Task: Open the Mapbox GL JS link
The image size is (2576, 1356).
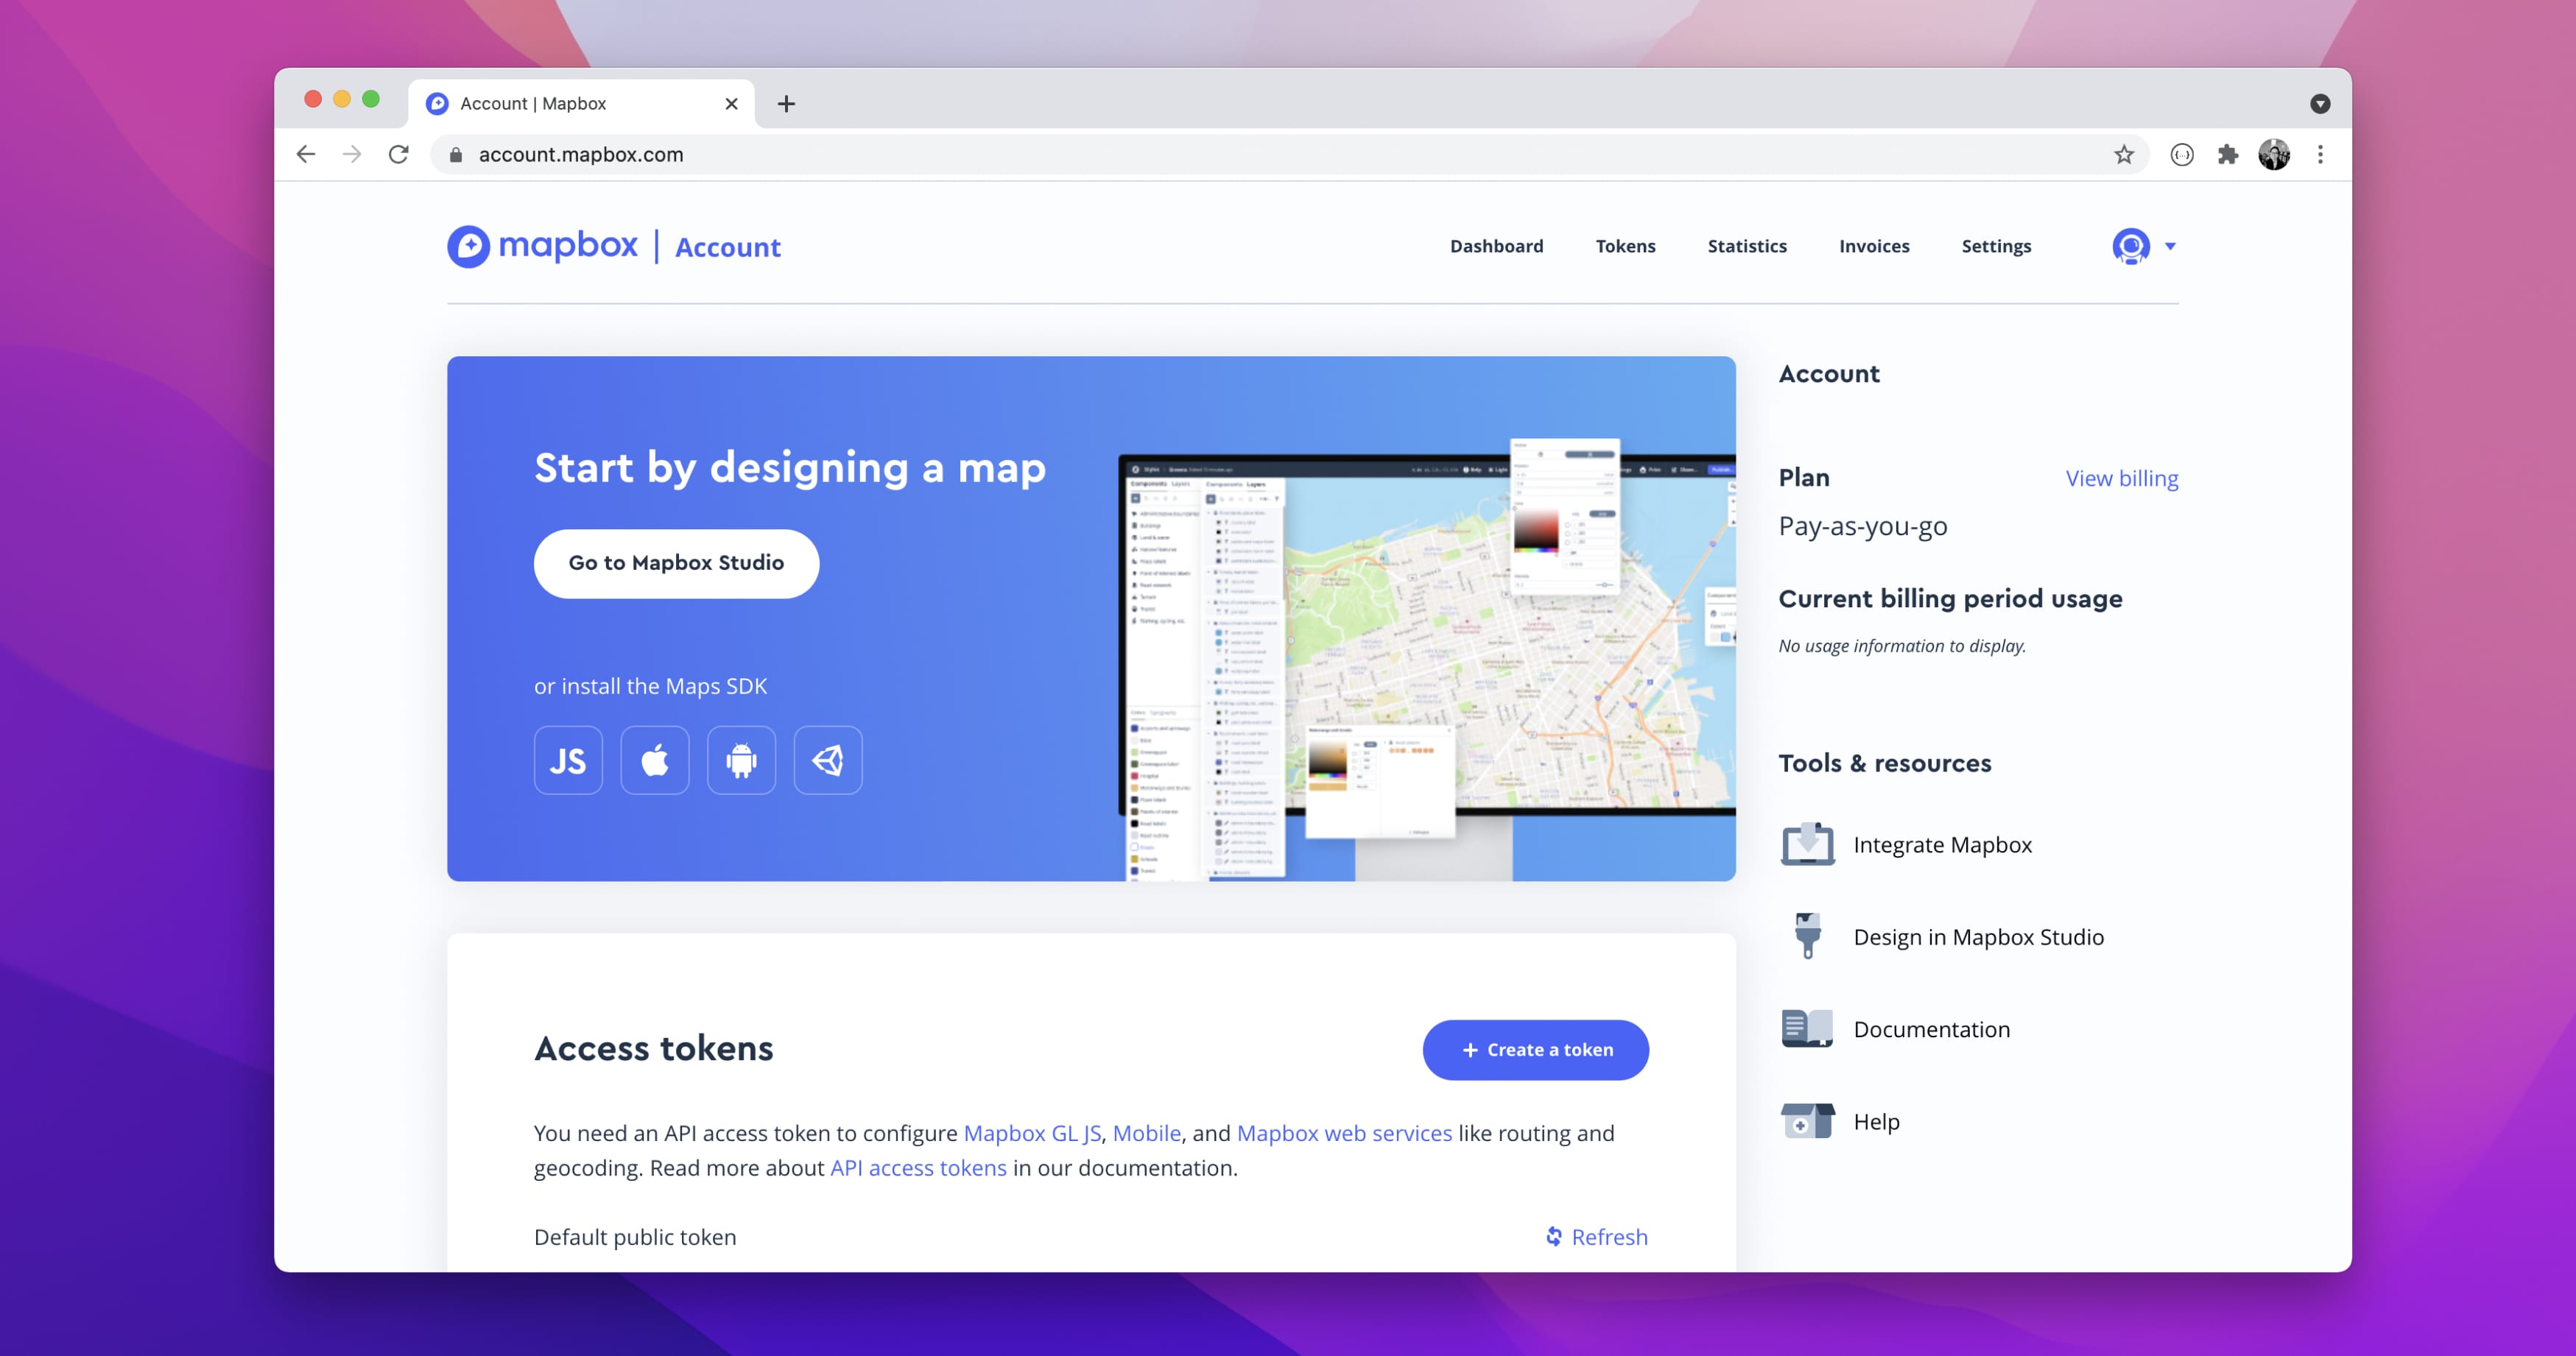Action: click(x=1032, y=1133)
